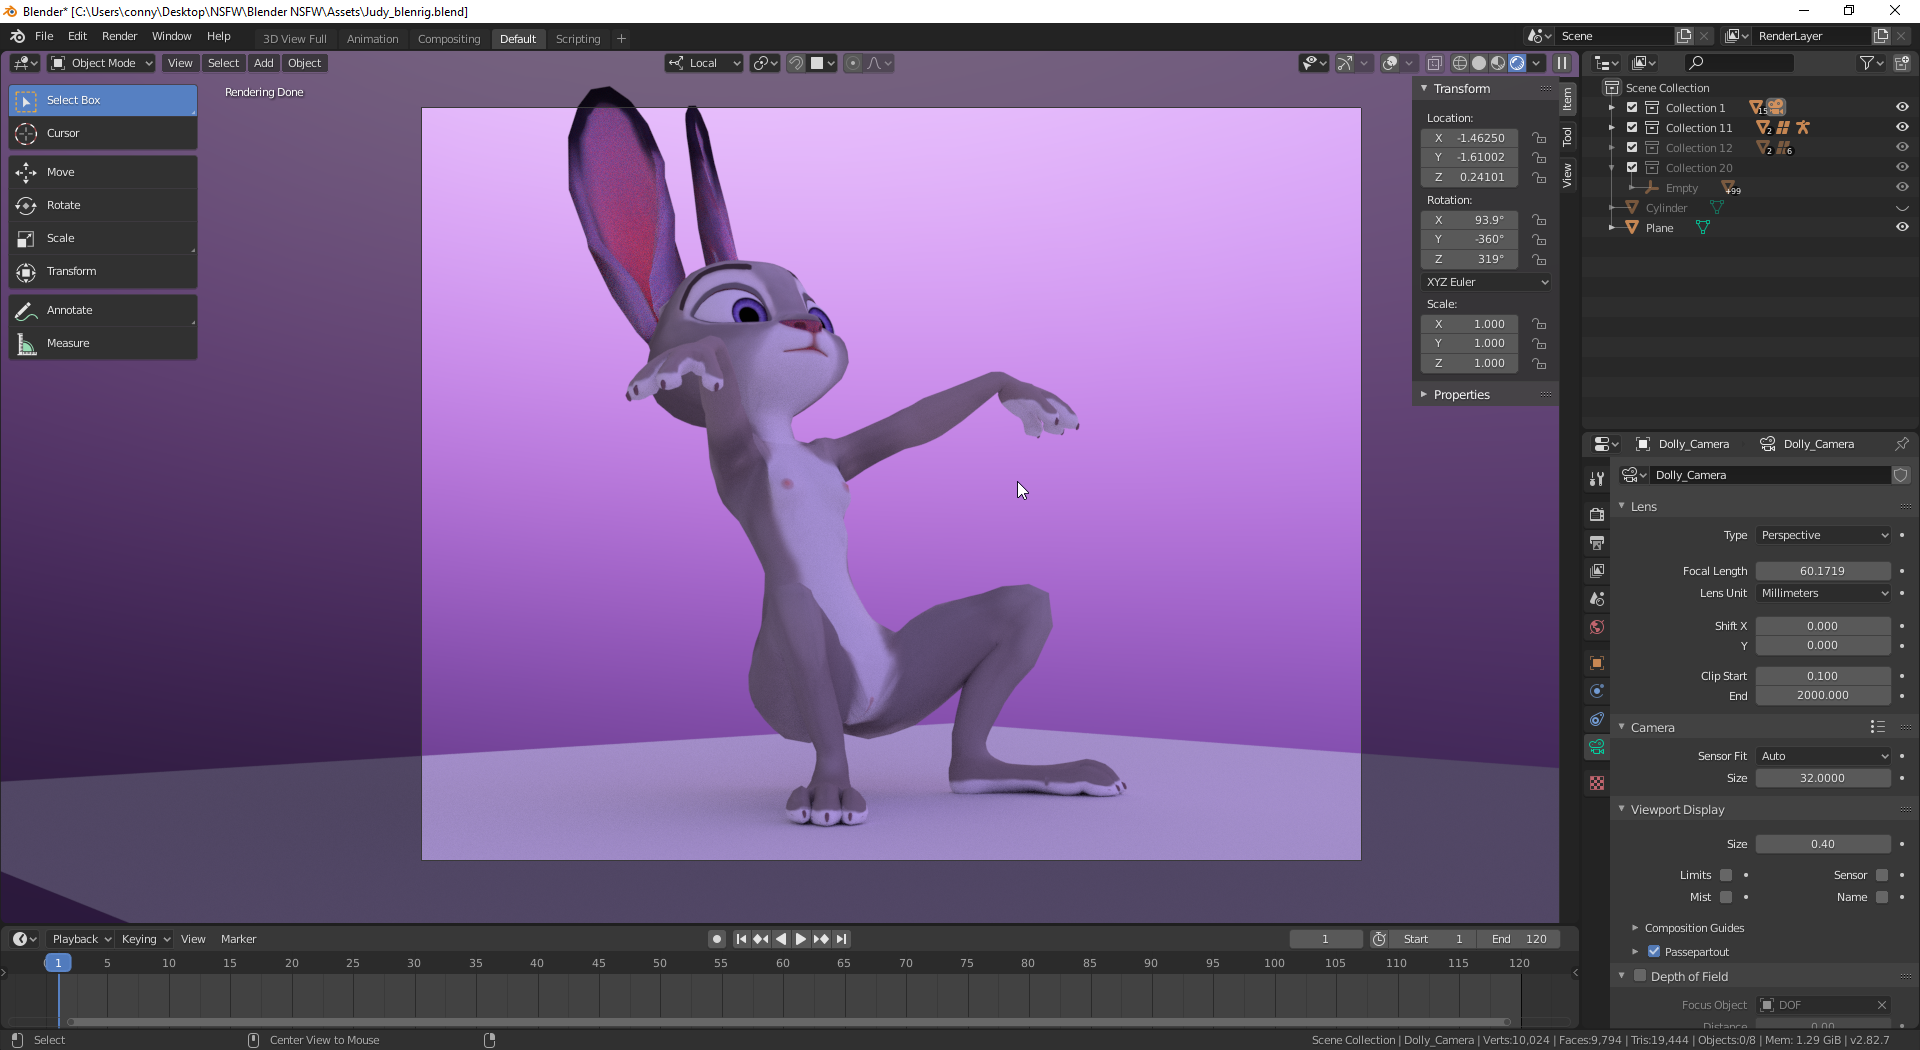Open the Object Mode dropdown
The height and width of the screenshot is (1050, 1920).
(x=102, y=63)
